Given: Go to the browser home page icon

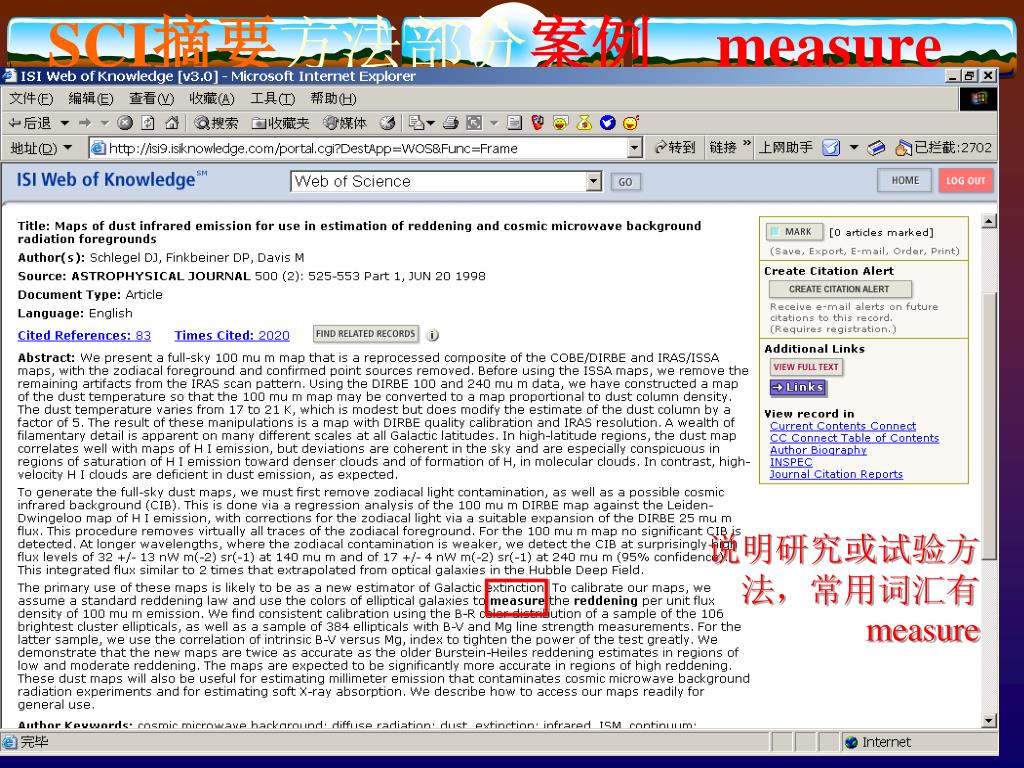Looking at the screenshot, I should point(172,123).
